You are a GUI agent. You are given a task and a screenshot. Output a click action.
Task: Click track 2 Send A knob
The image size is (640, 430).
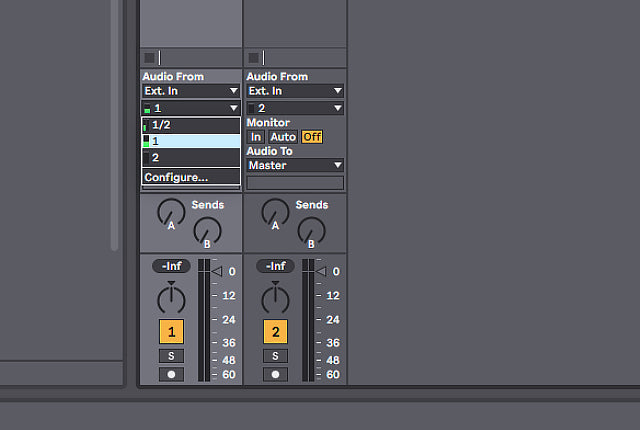pos(276,212)
